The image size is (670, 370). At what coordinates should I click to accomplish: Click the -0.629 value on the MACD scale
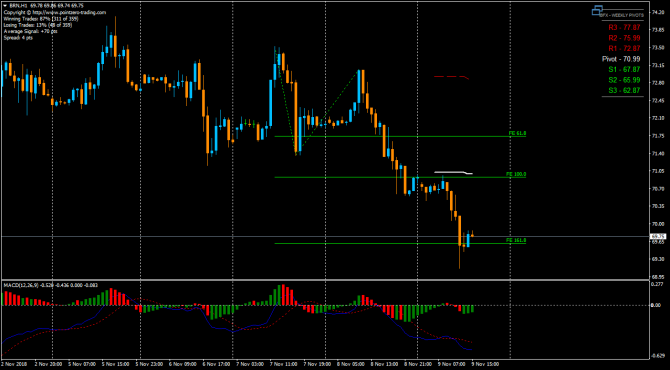click(x=657, y=355)
